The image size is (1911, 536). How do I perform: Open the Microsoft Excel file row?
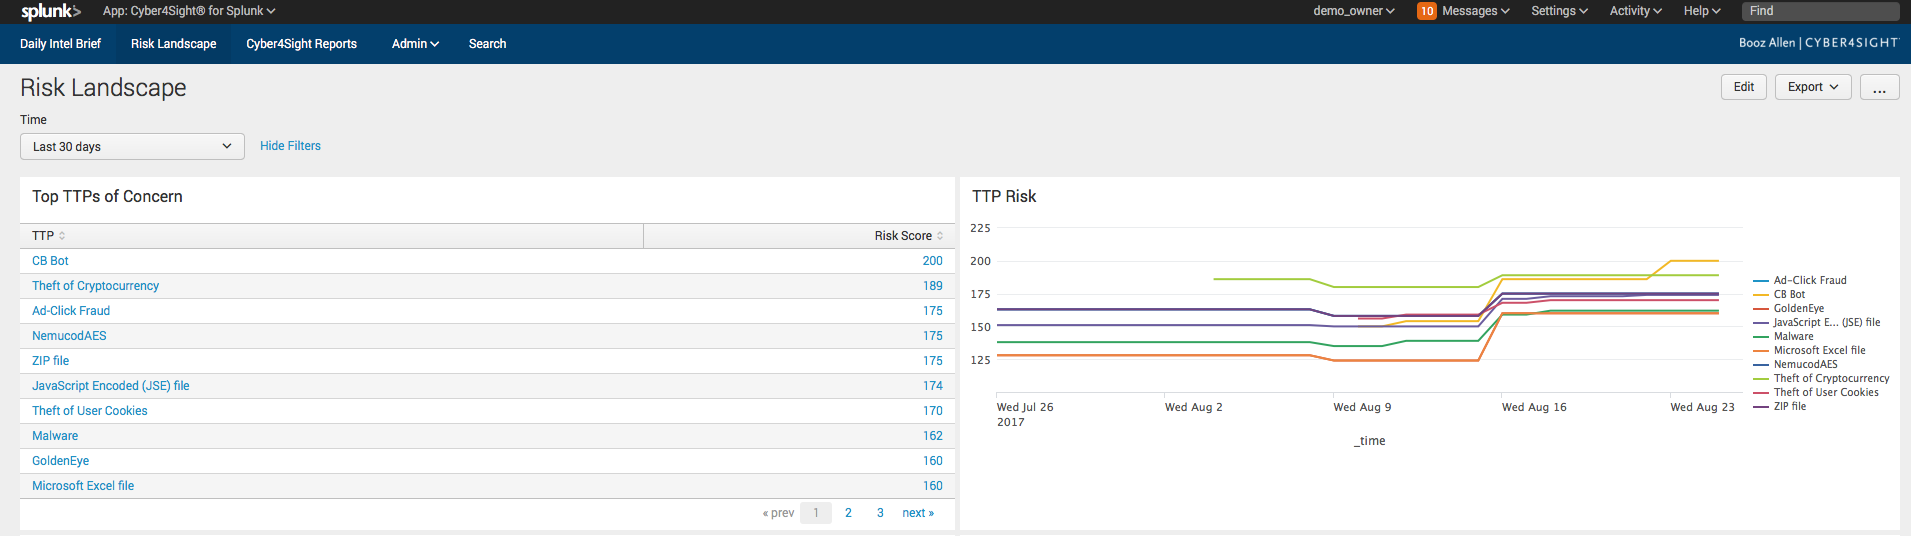point(83,486)
